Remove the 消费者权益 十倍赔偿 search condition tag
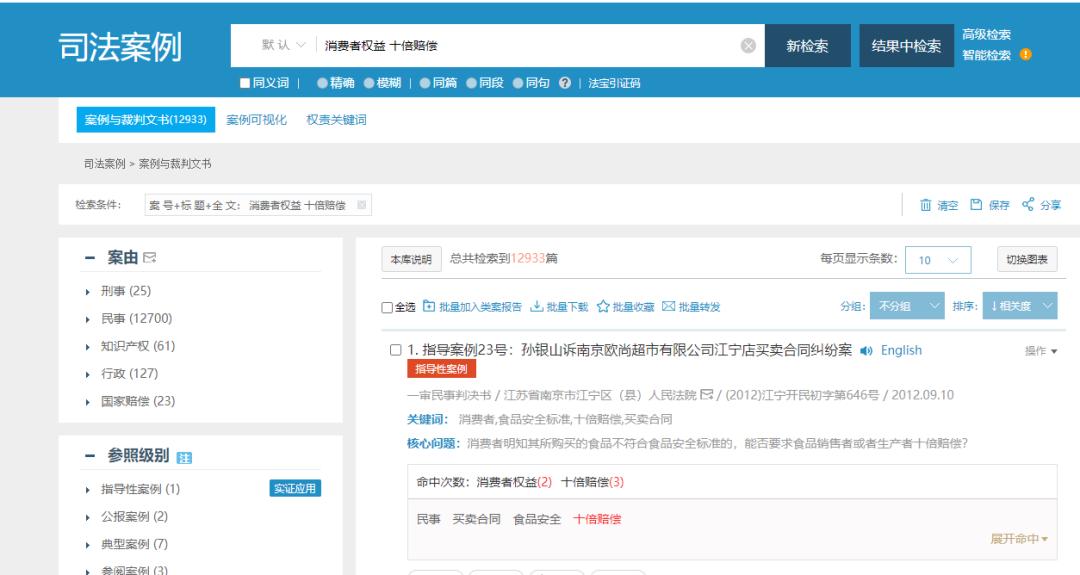The image size is (1080, 575). tap(362, 205)
